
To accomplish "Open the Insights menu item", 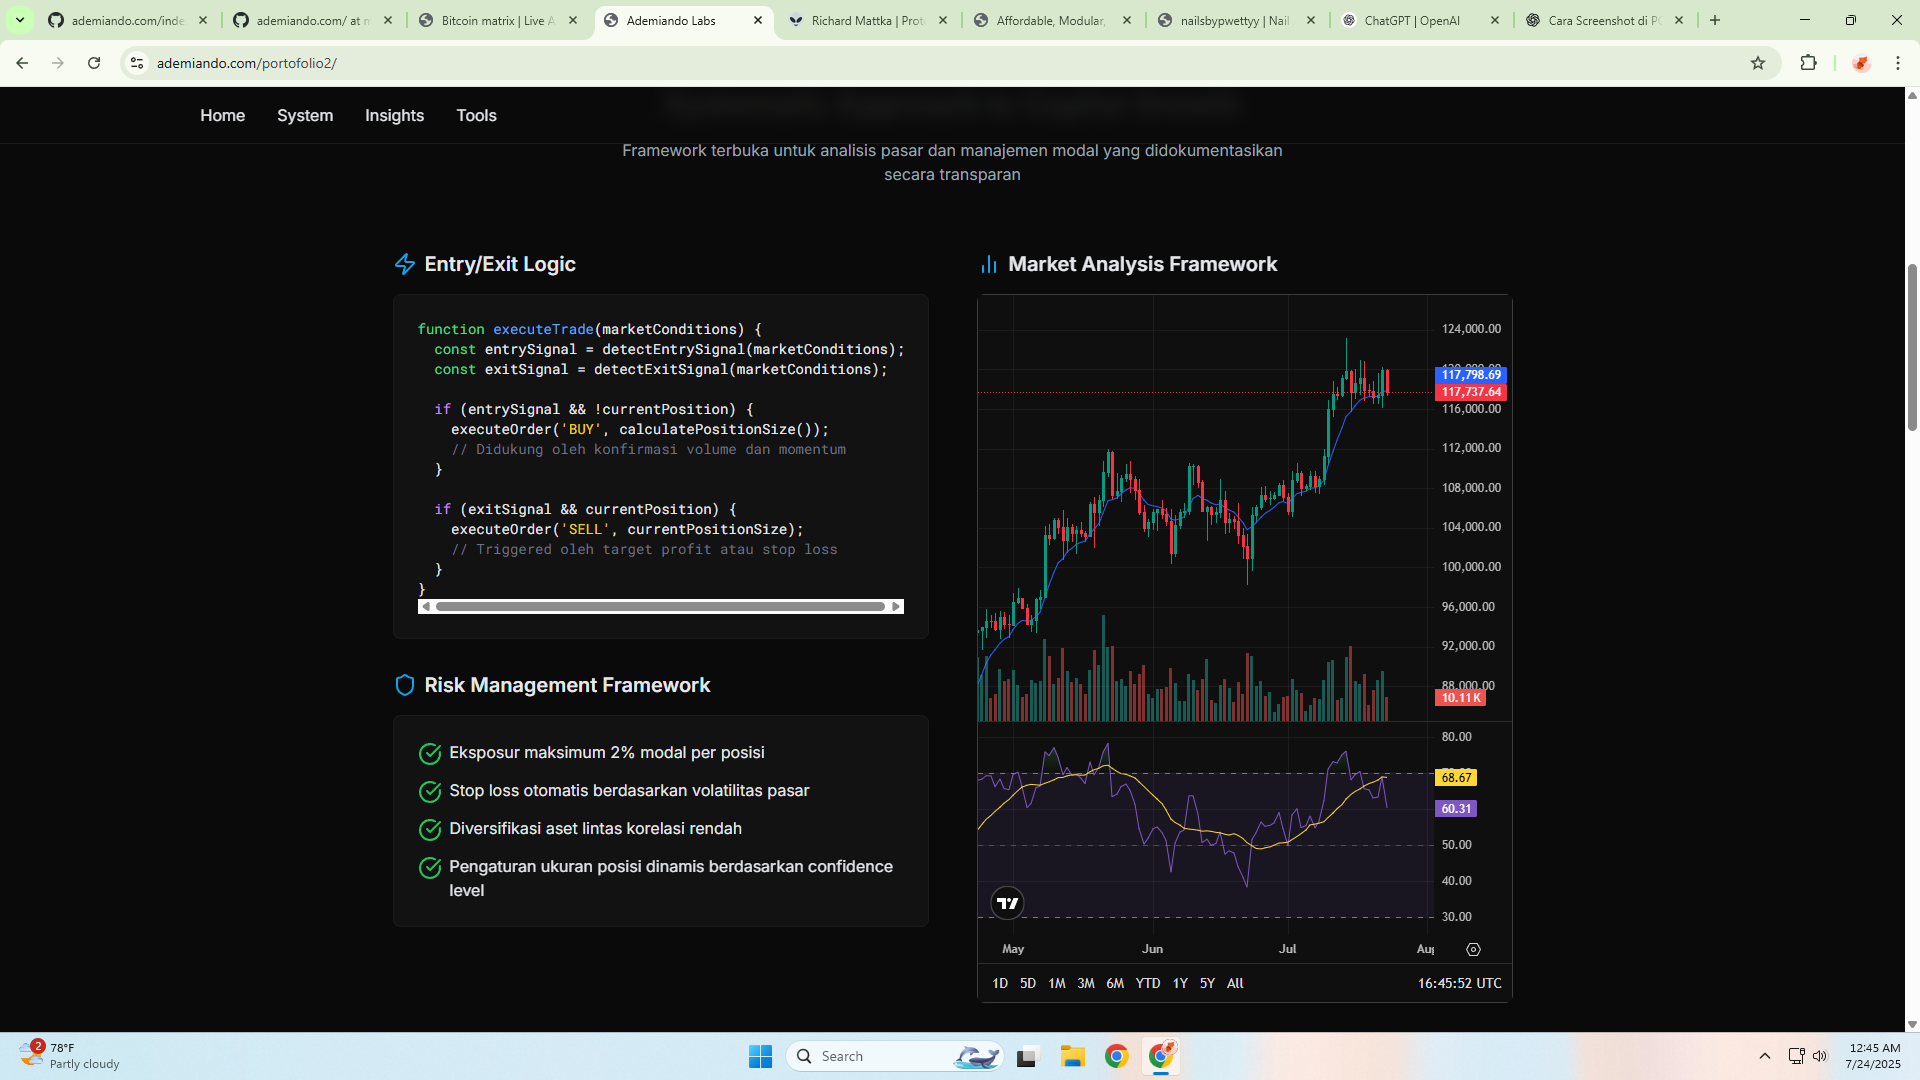I will pos(394,116).
